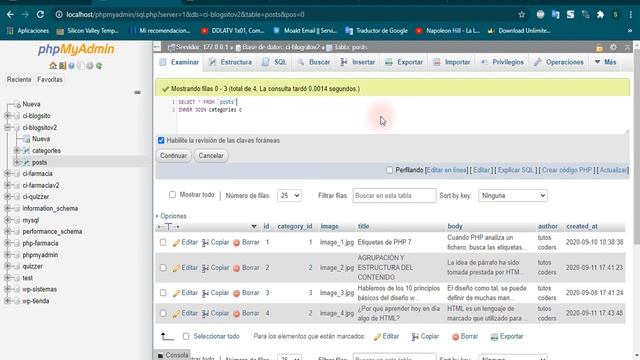This screenshot has width=640, height=360.
Task: Reload the browser page
Action: point(40,15)
